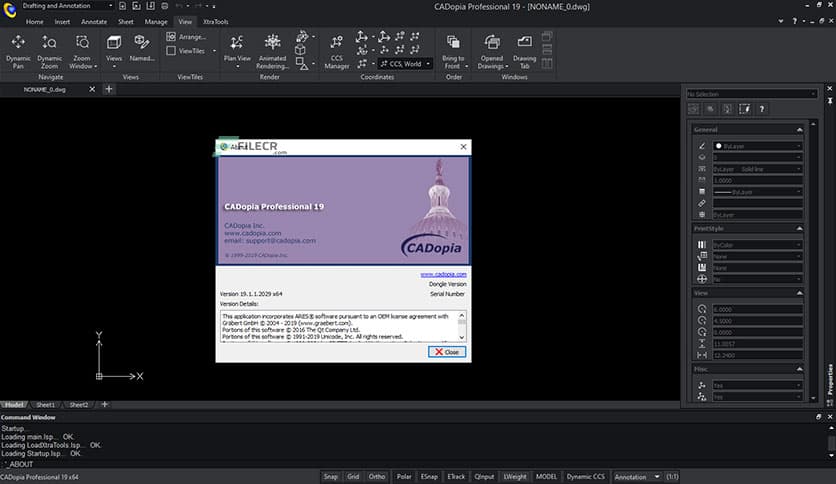The width and height of the screenshot is (836, 484).
Task: Switch to the Sheet1 layout tab
Action: [45, 405]
